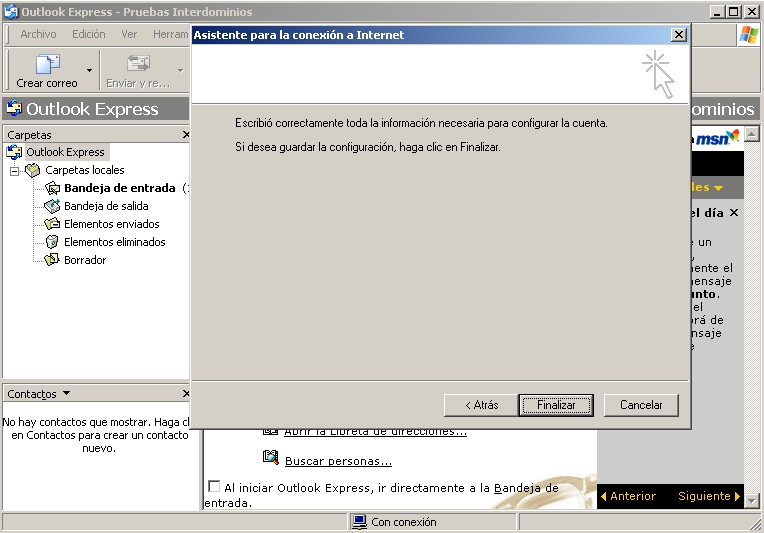The image size is (764, 533).
Task: Open the Herramientas menu
Action: [170, 34]
